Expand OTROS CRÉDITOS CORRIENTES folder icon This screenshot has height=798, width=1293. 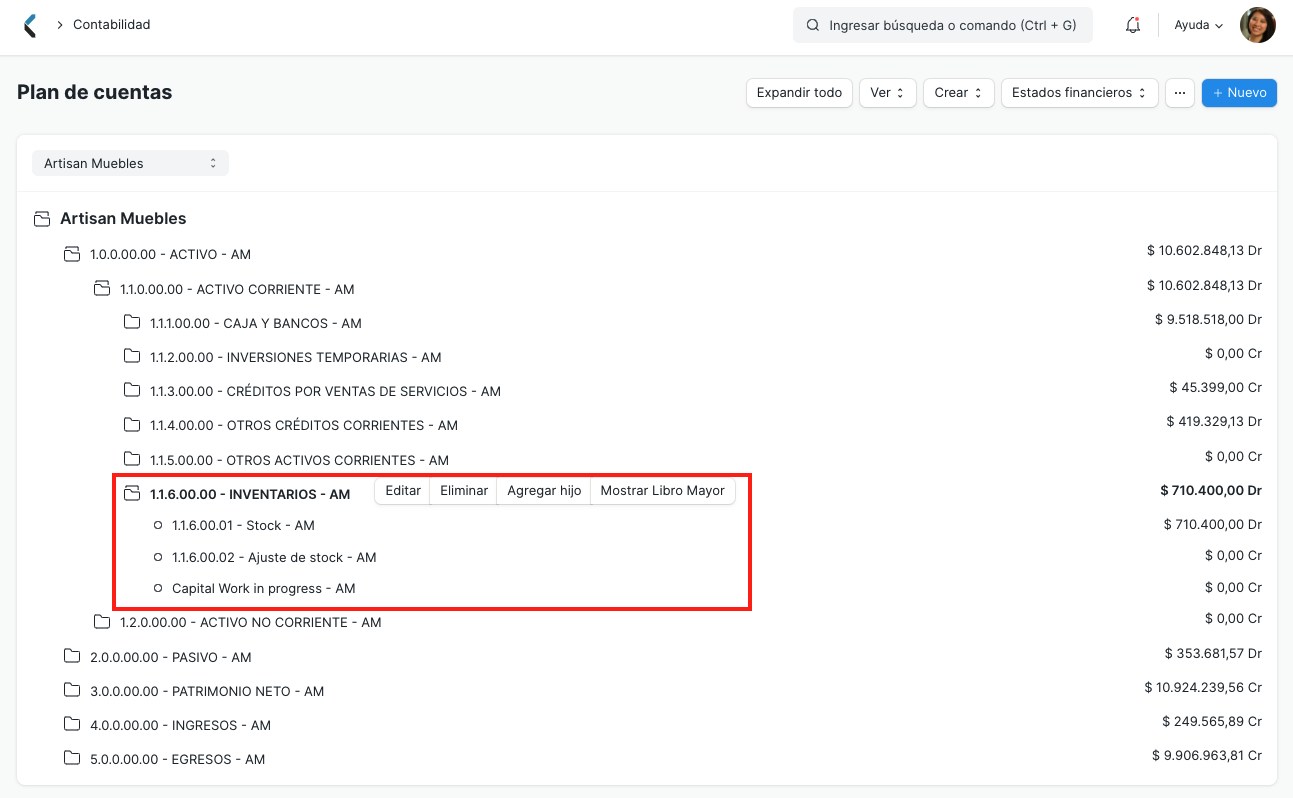click(x=132, y=425)
